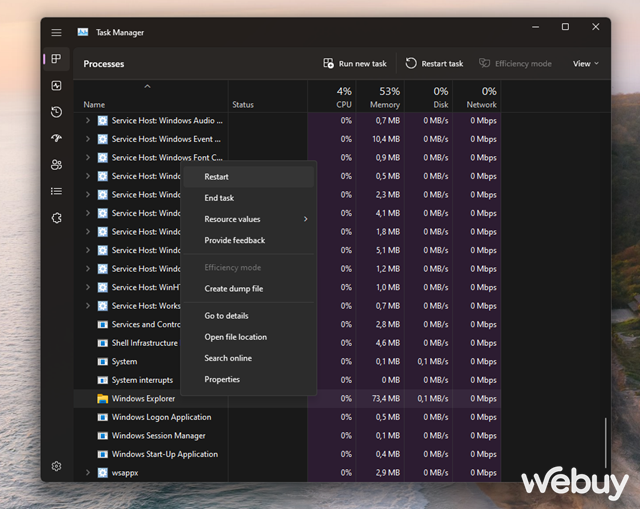Open the Performance page in sidebar
This screenshot has width=640, height=509.
pos(56,85)
